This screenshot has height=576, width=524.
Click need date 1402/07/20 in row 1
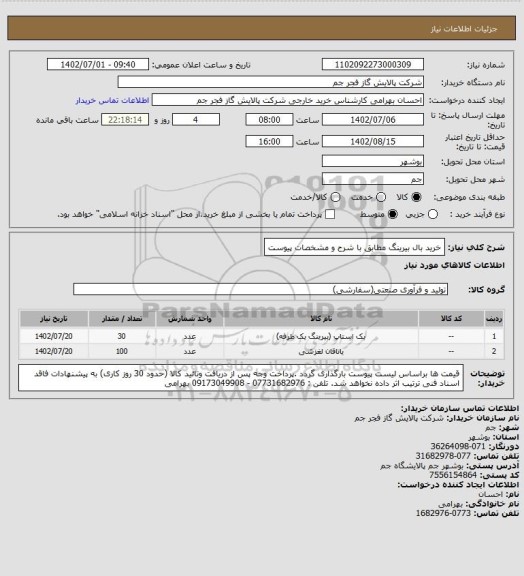(x=54, y=336)
